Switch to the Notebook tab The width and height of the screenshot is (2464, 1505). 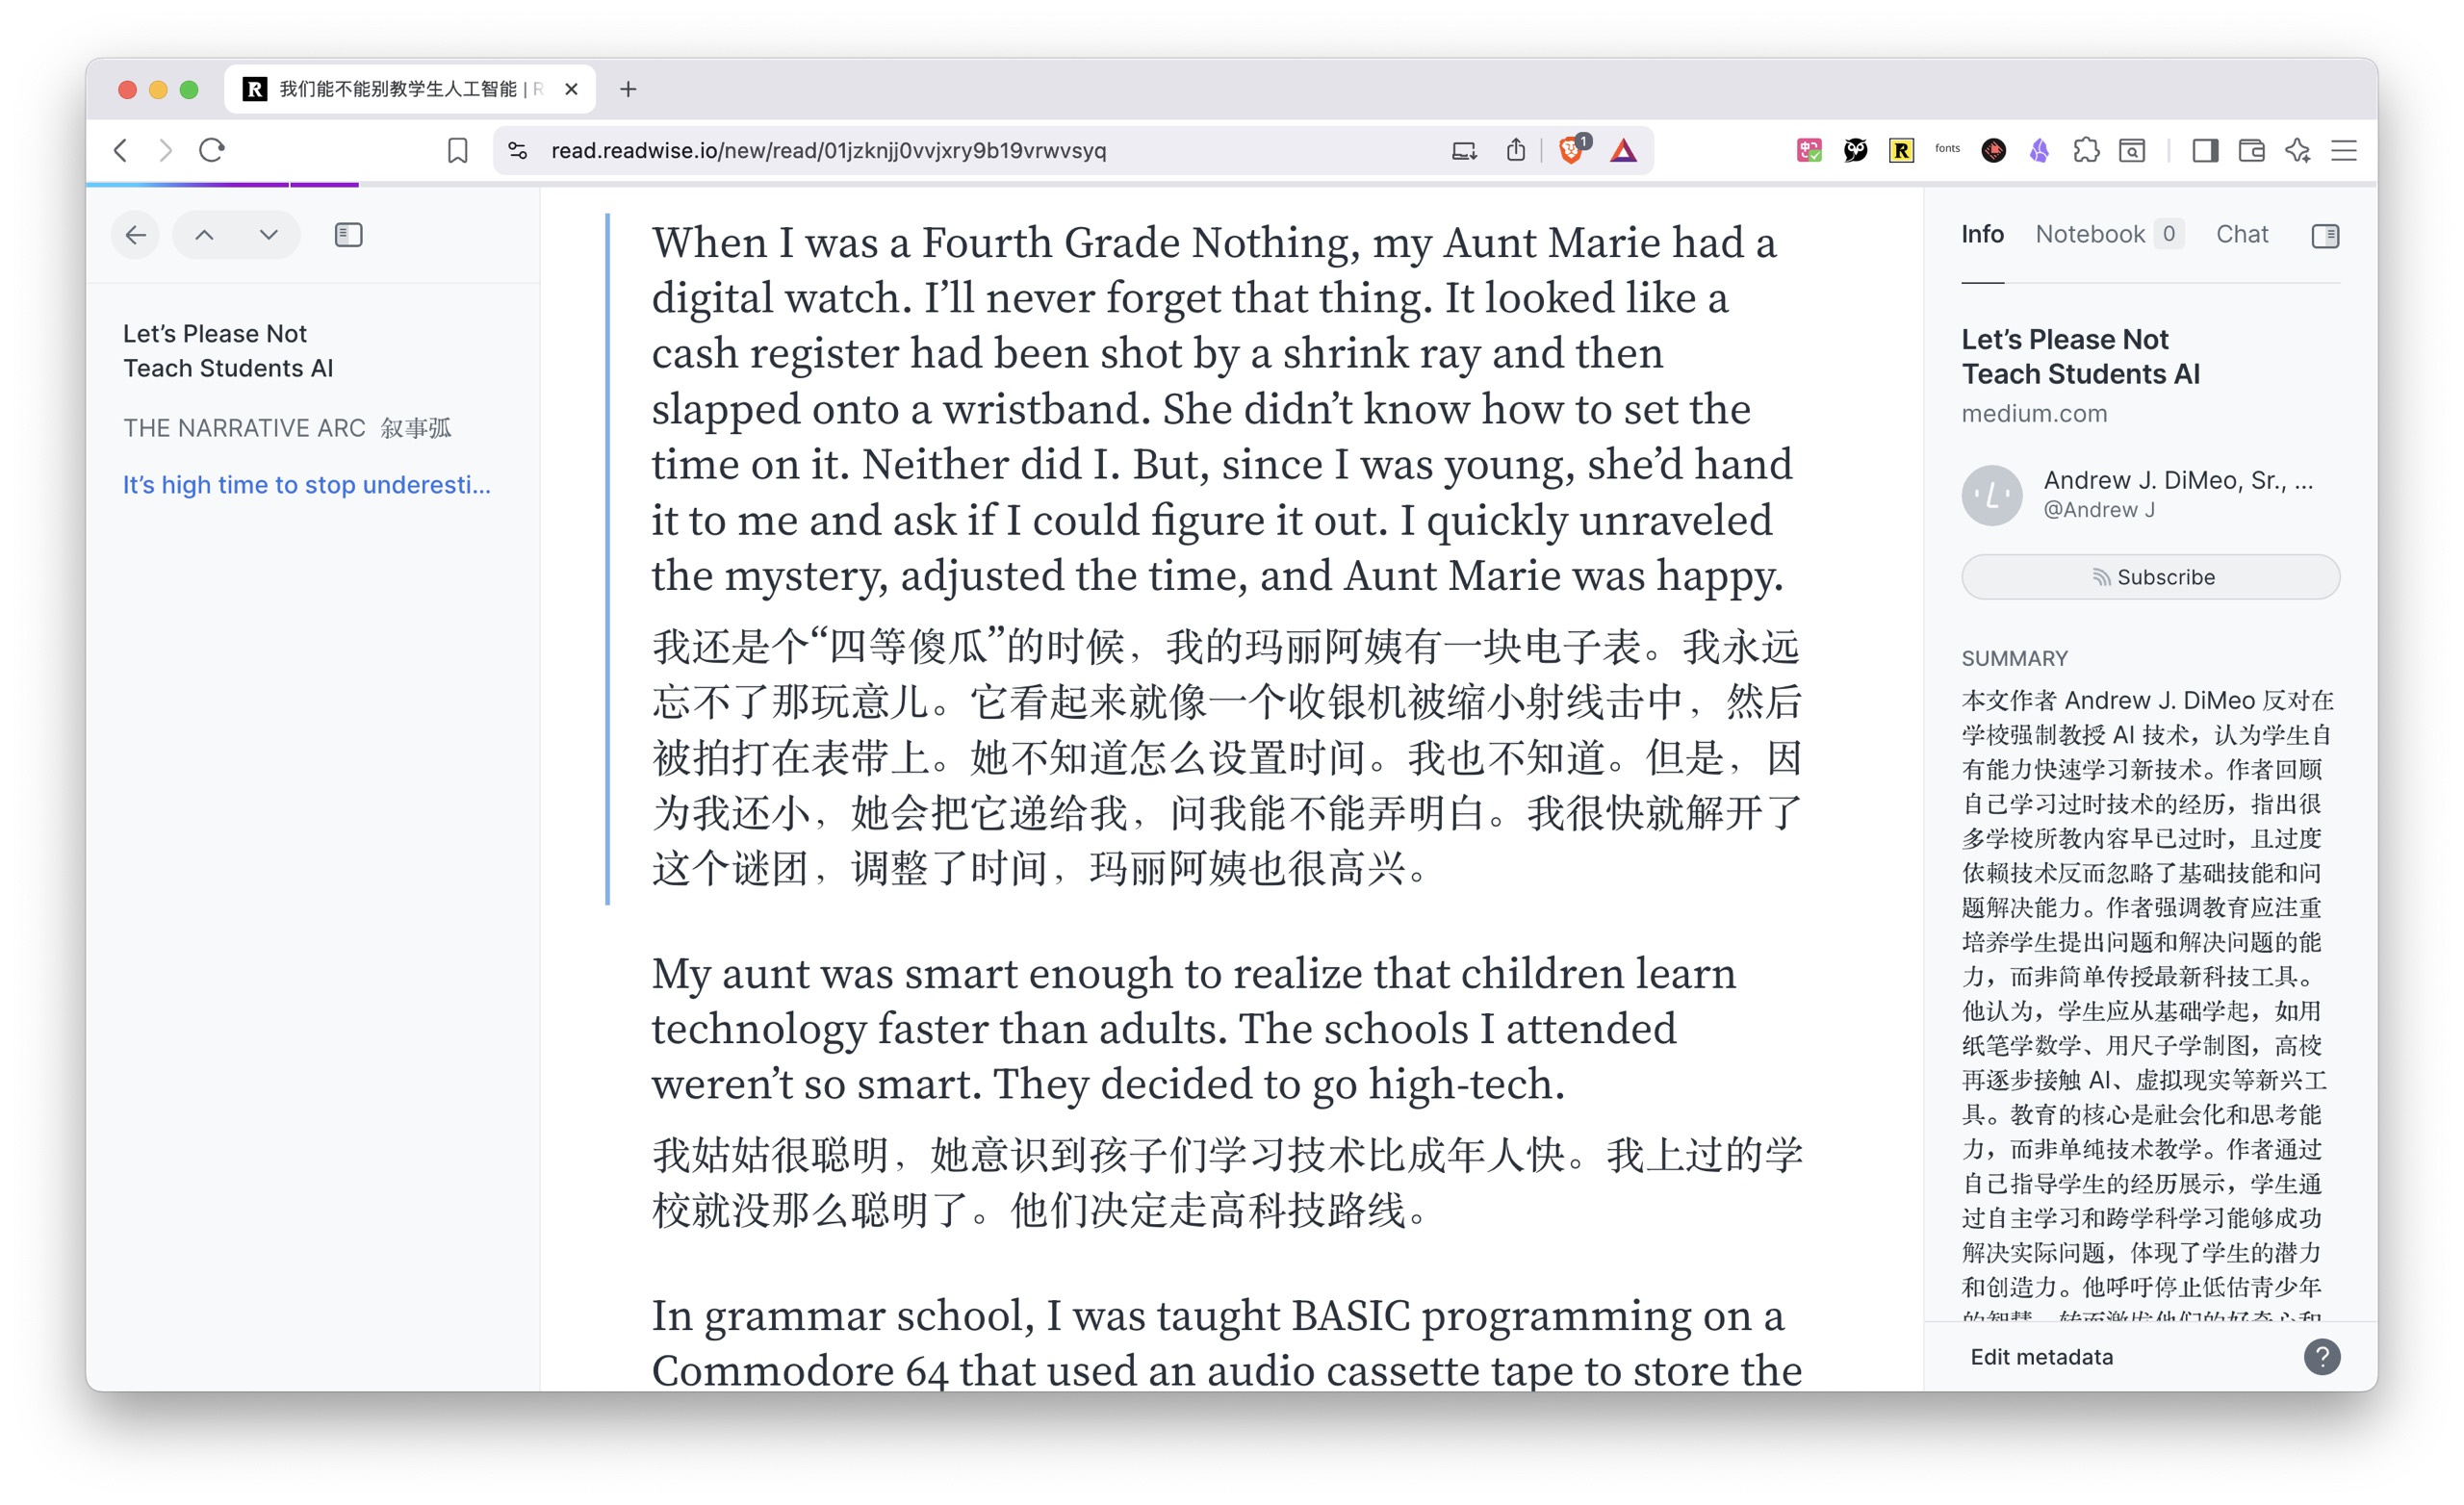2108,234
